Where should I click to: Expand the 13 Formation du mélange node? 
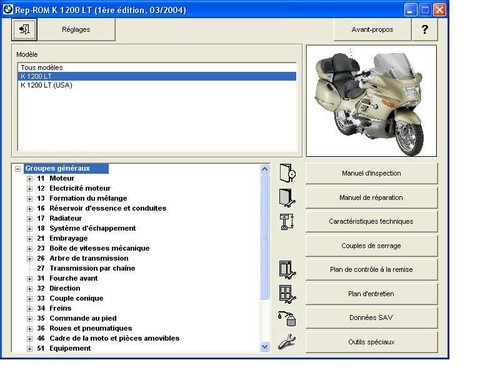coord(30,199)
